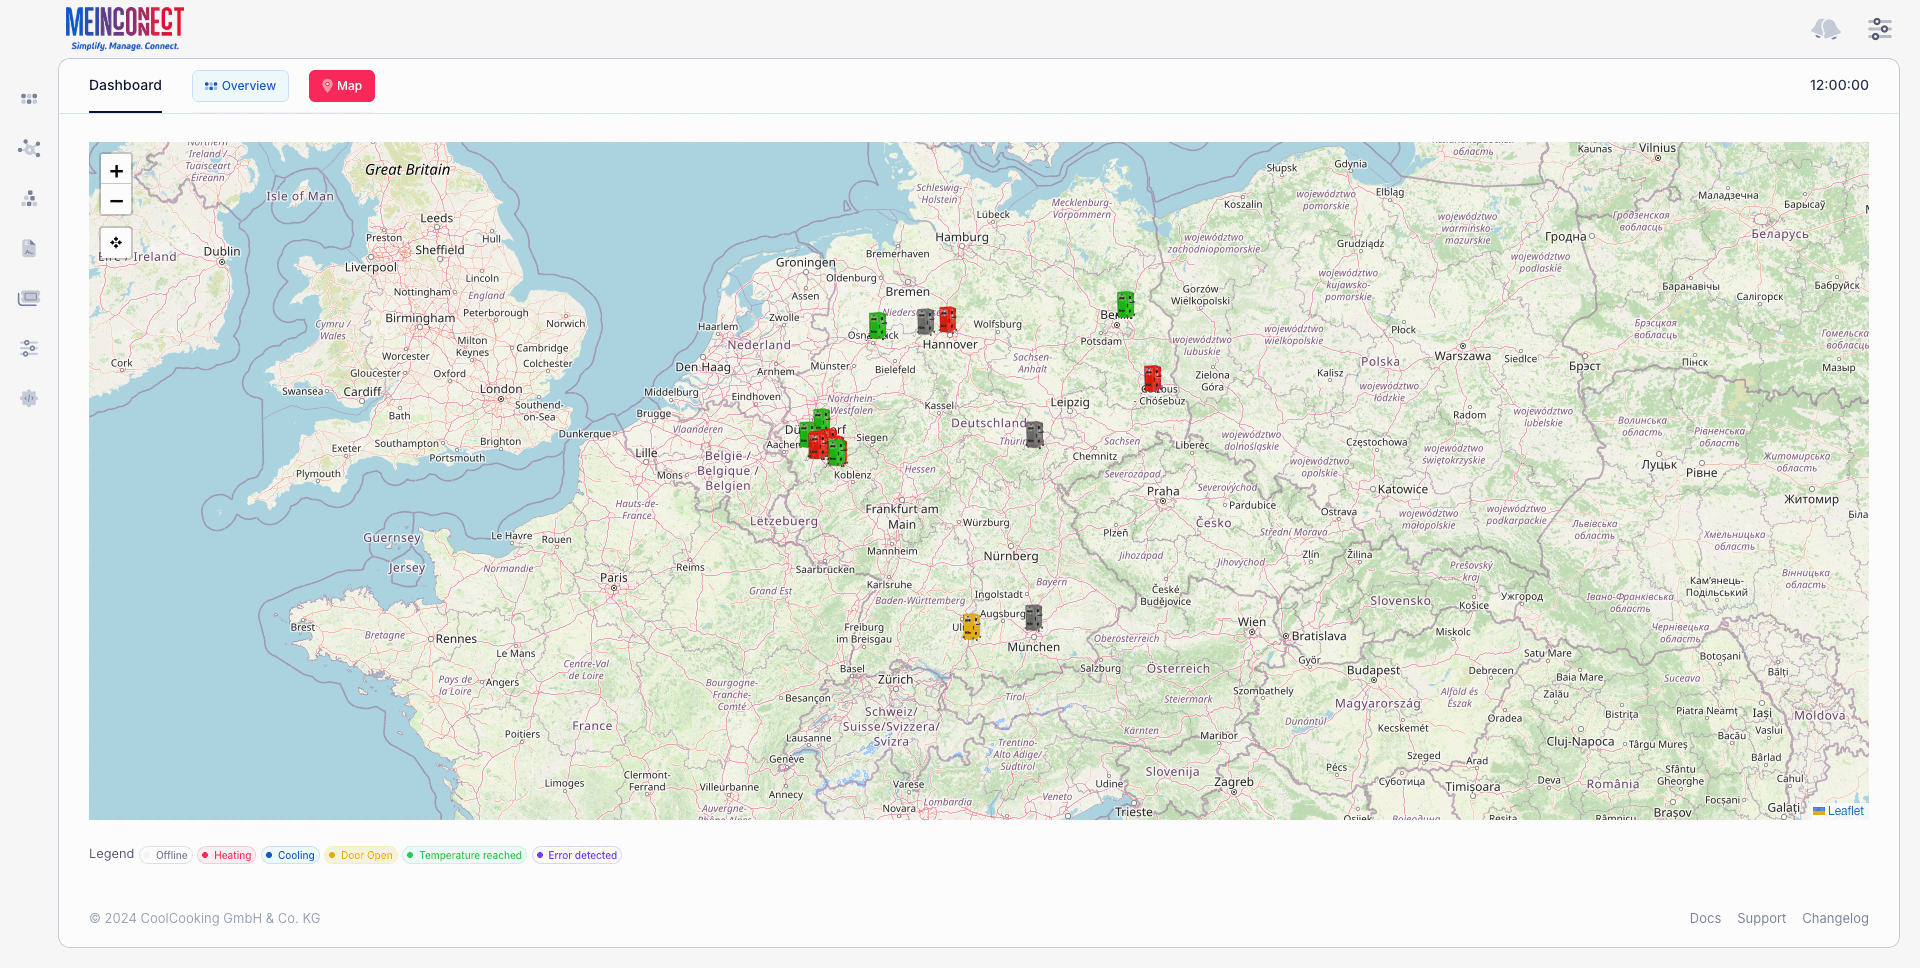This screenshot has width=1920, height=968.
Task: Switch to the Map view
Action: (341, 86)
